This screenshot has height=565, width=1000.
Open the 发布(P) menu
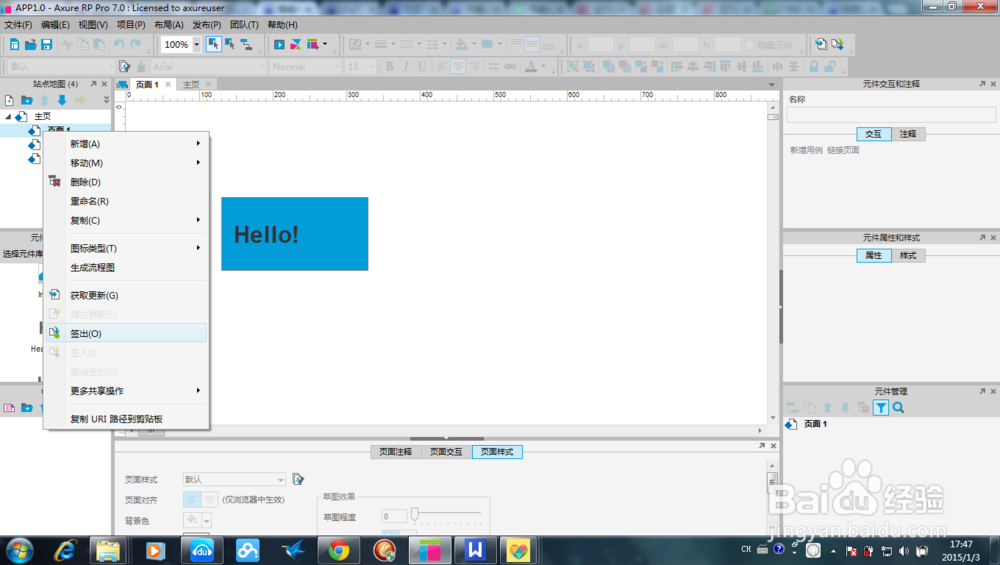pyautogui.click(x=207, y=25)
